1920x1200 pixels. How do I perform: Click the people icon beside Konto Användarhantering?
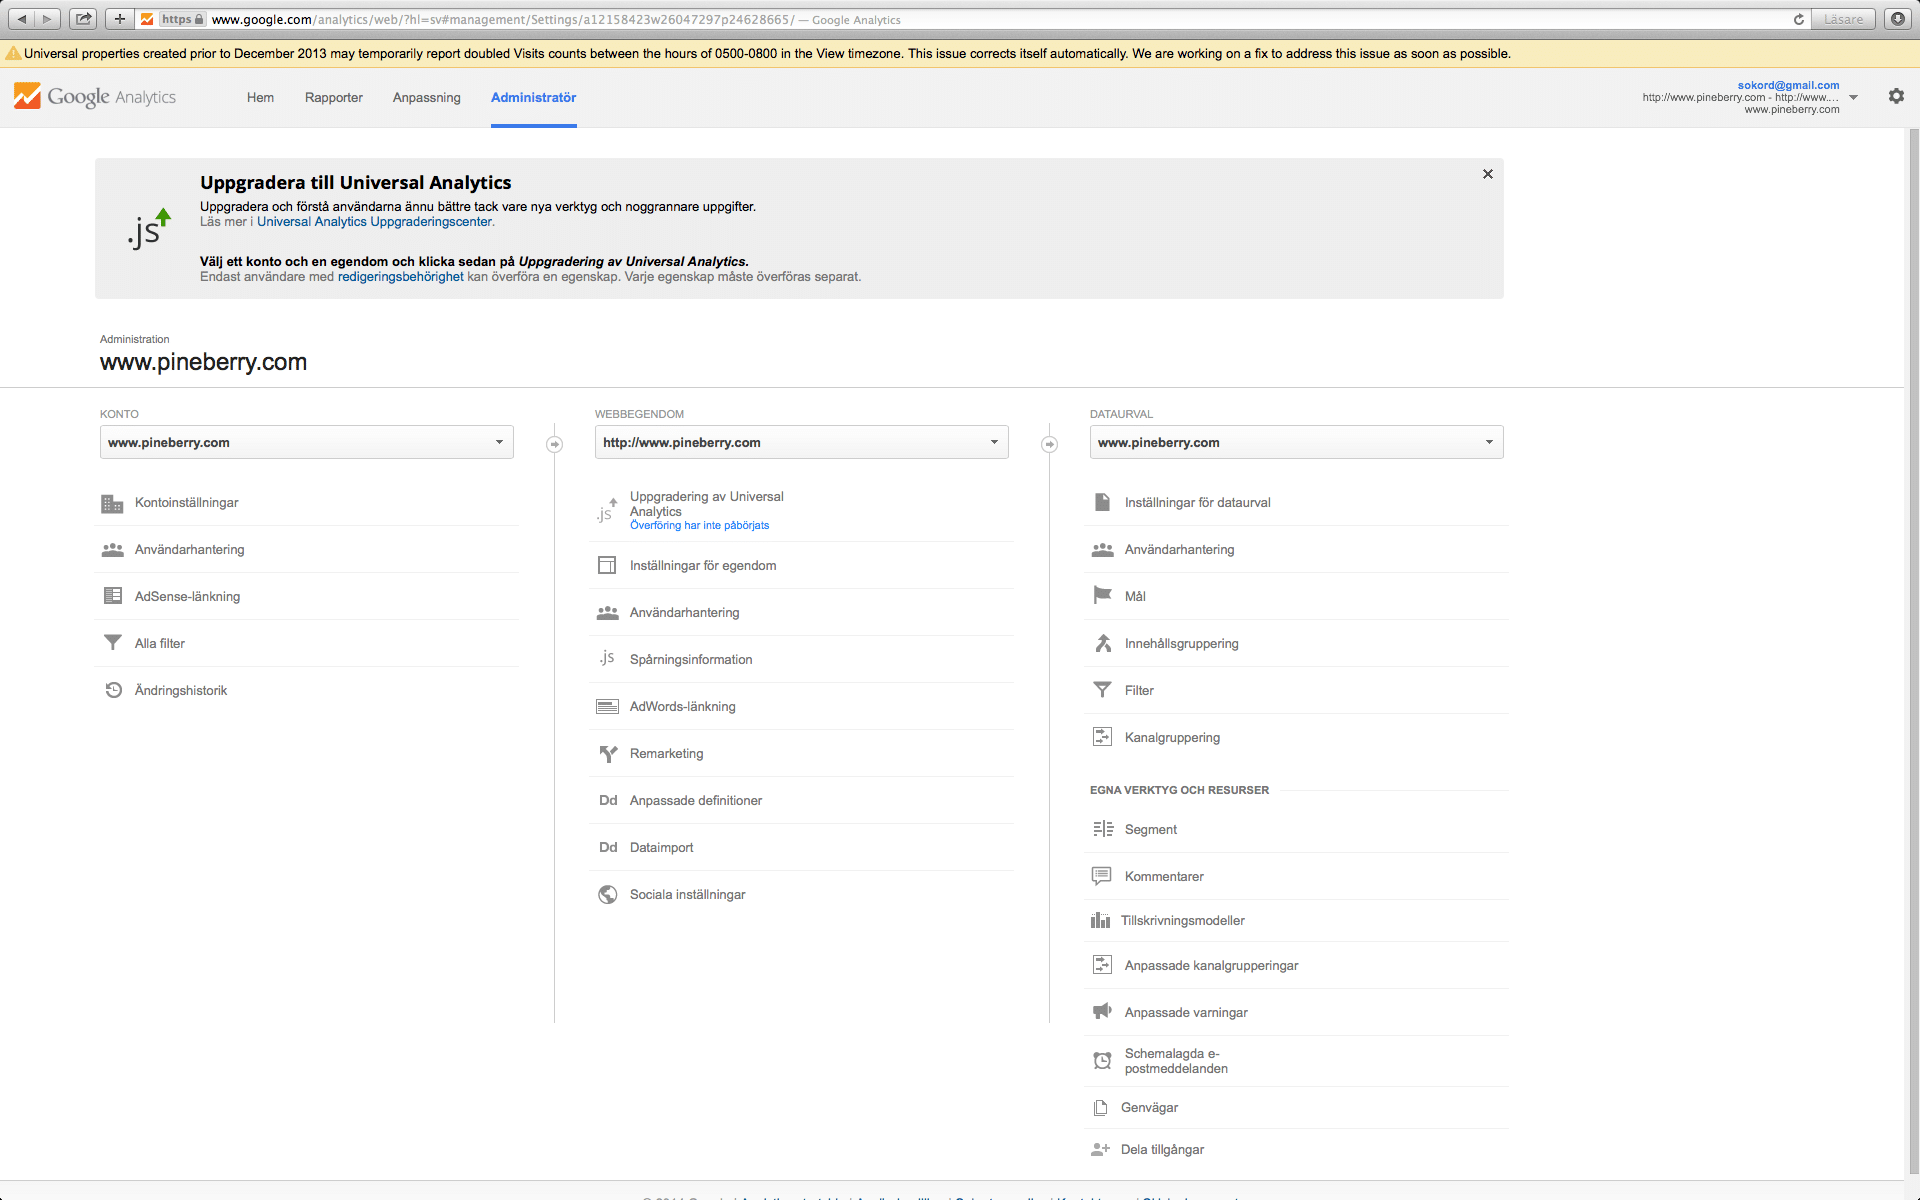pos(112,550)
